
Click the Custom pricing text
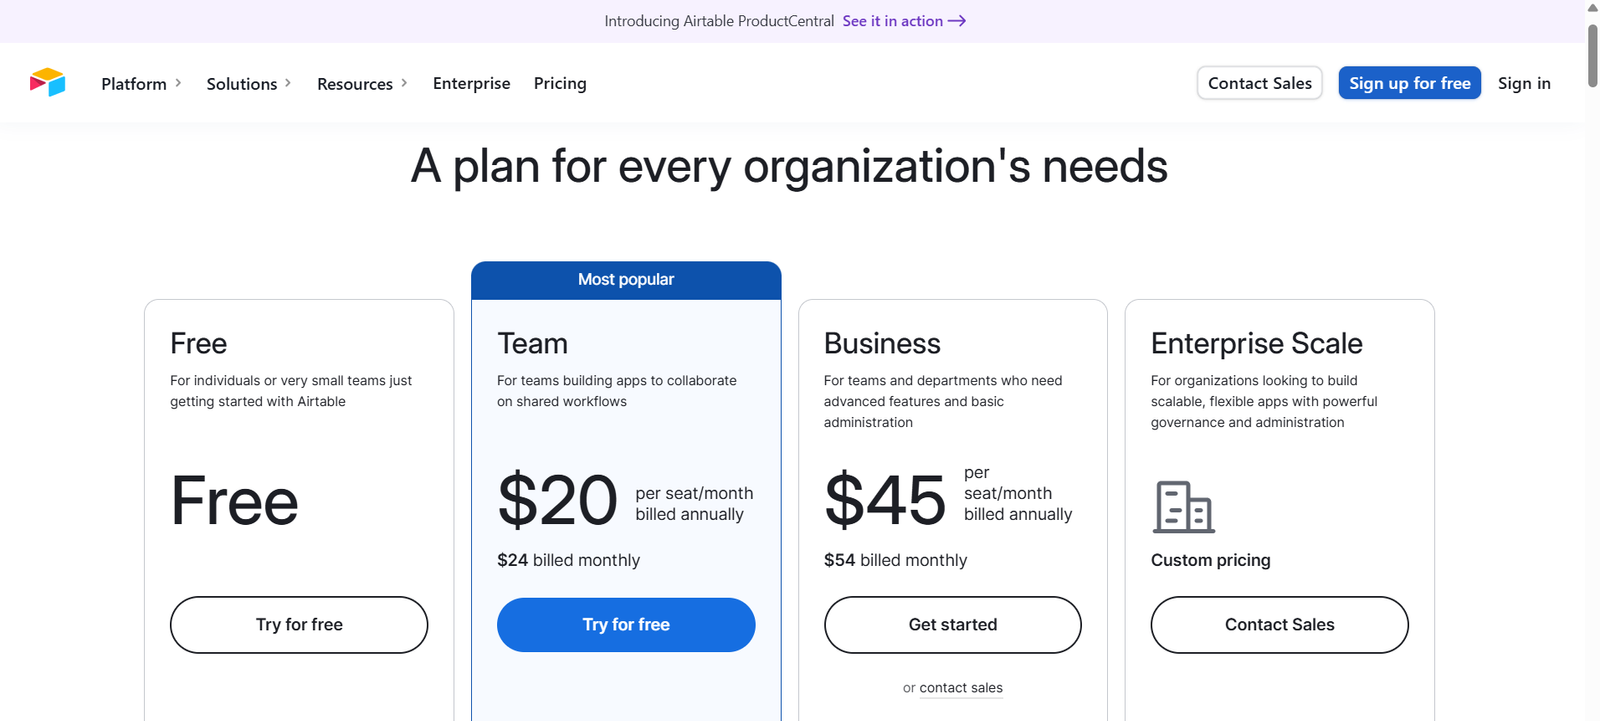pos(1211,560)
